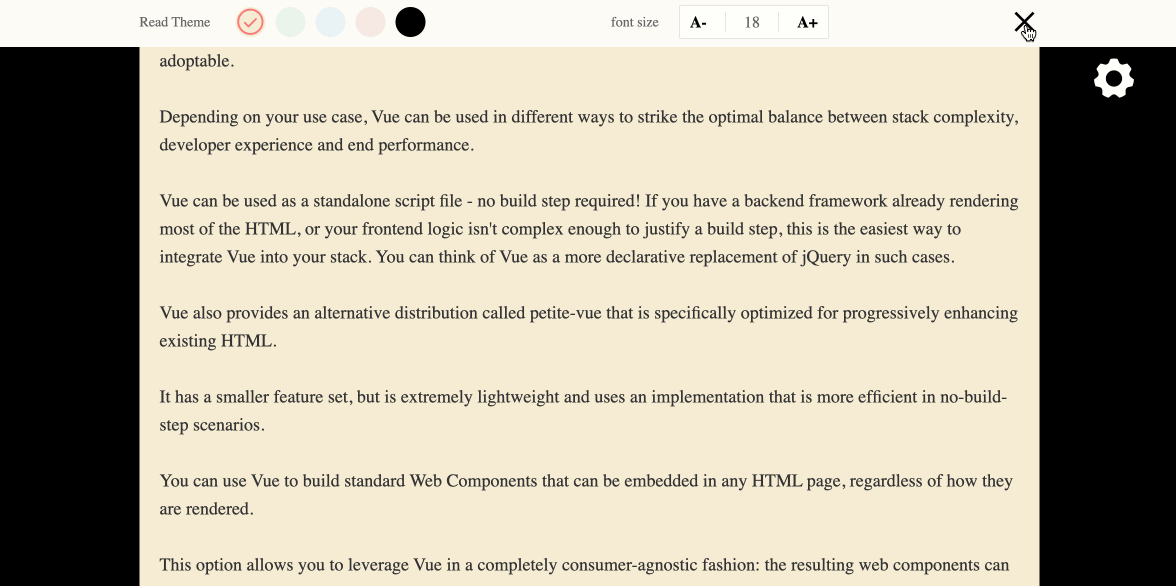This screenshot has width=1176, height=586.
Task: Switch theme to dark mode via black swatch
Action: (x=410, y=21)
